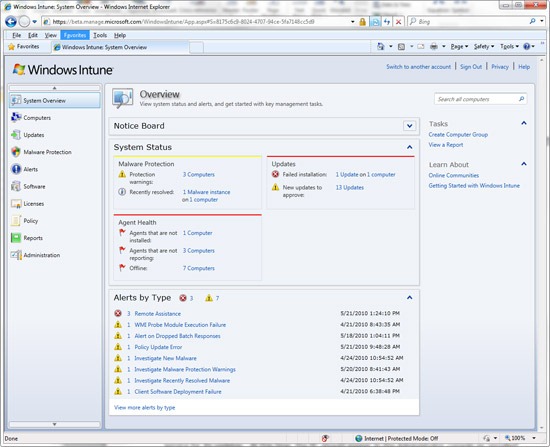The height and width of the screenshot is (447, 550).
Task: Open the Administration workspace icon
Action: click(16, 255)
